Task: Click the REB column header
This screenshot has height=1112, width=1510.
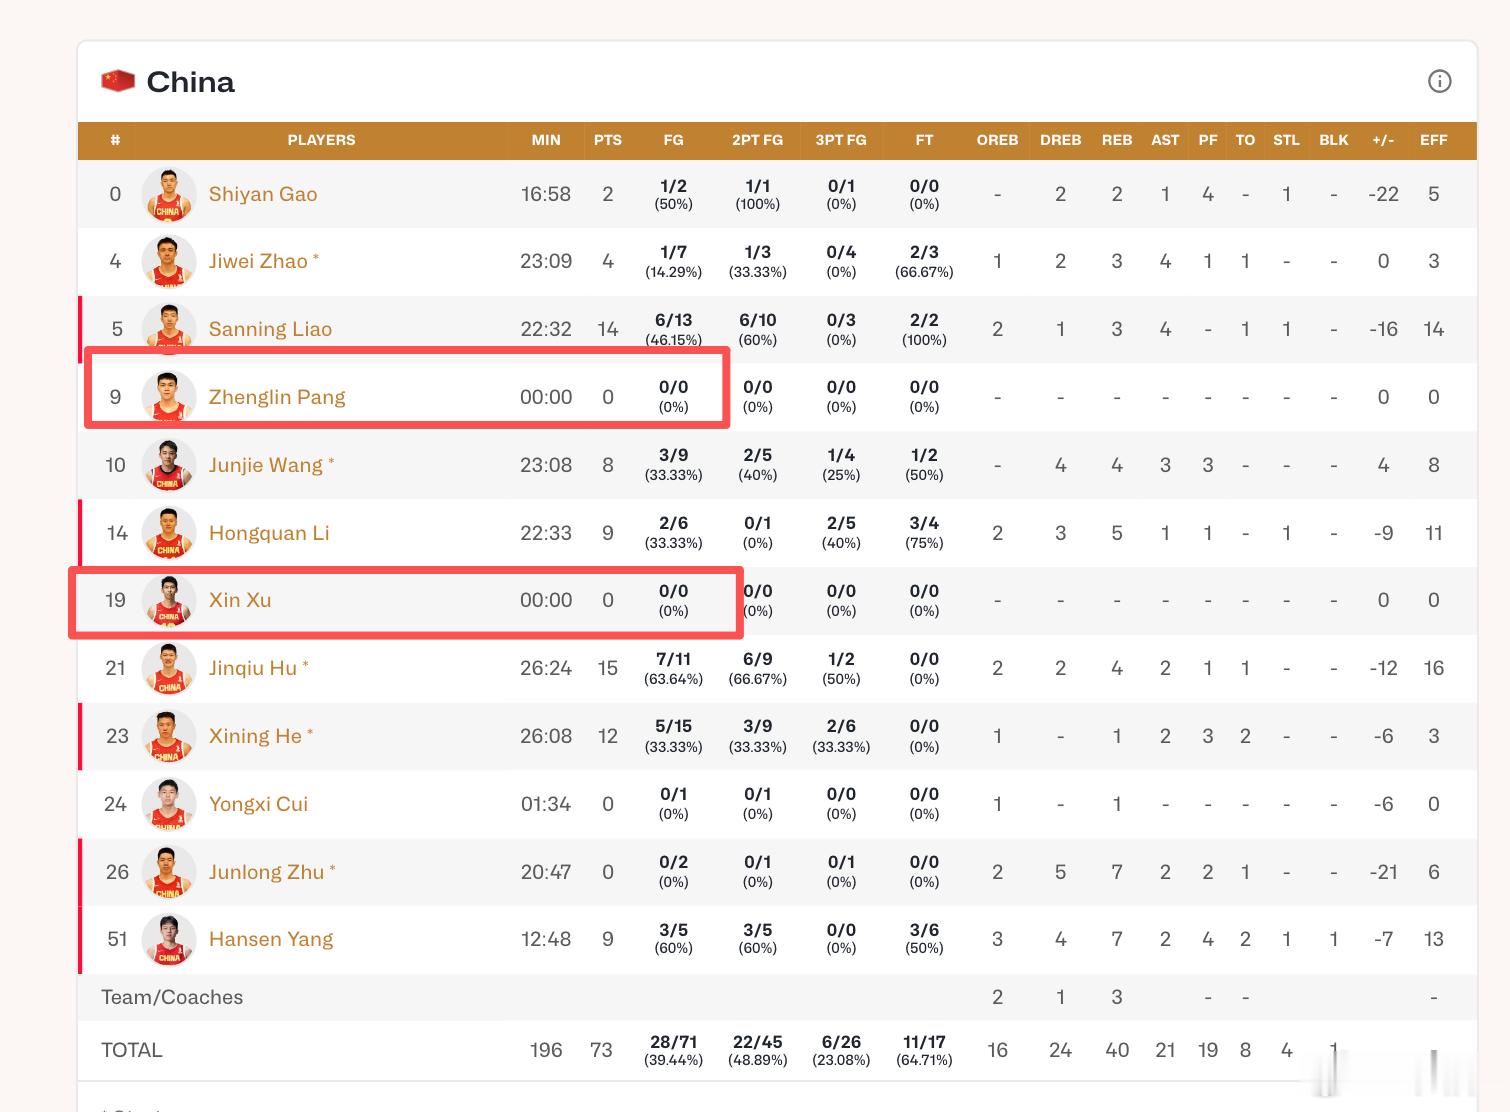Action: (1117, 140)
